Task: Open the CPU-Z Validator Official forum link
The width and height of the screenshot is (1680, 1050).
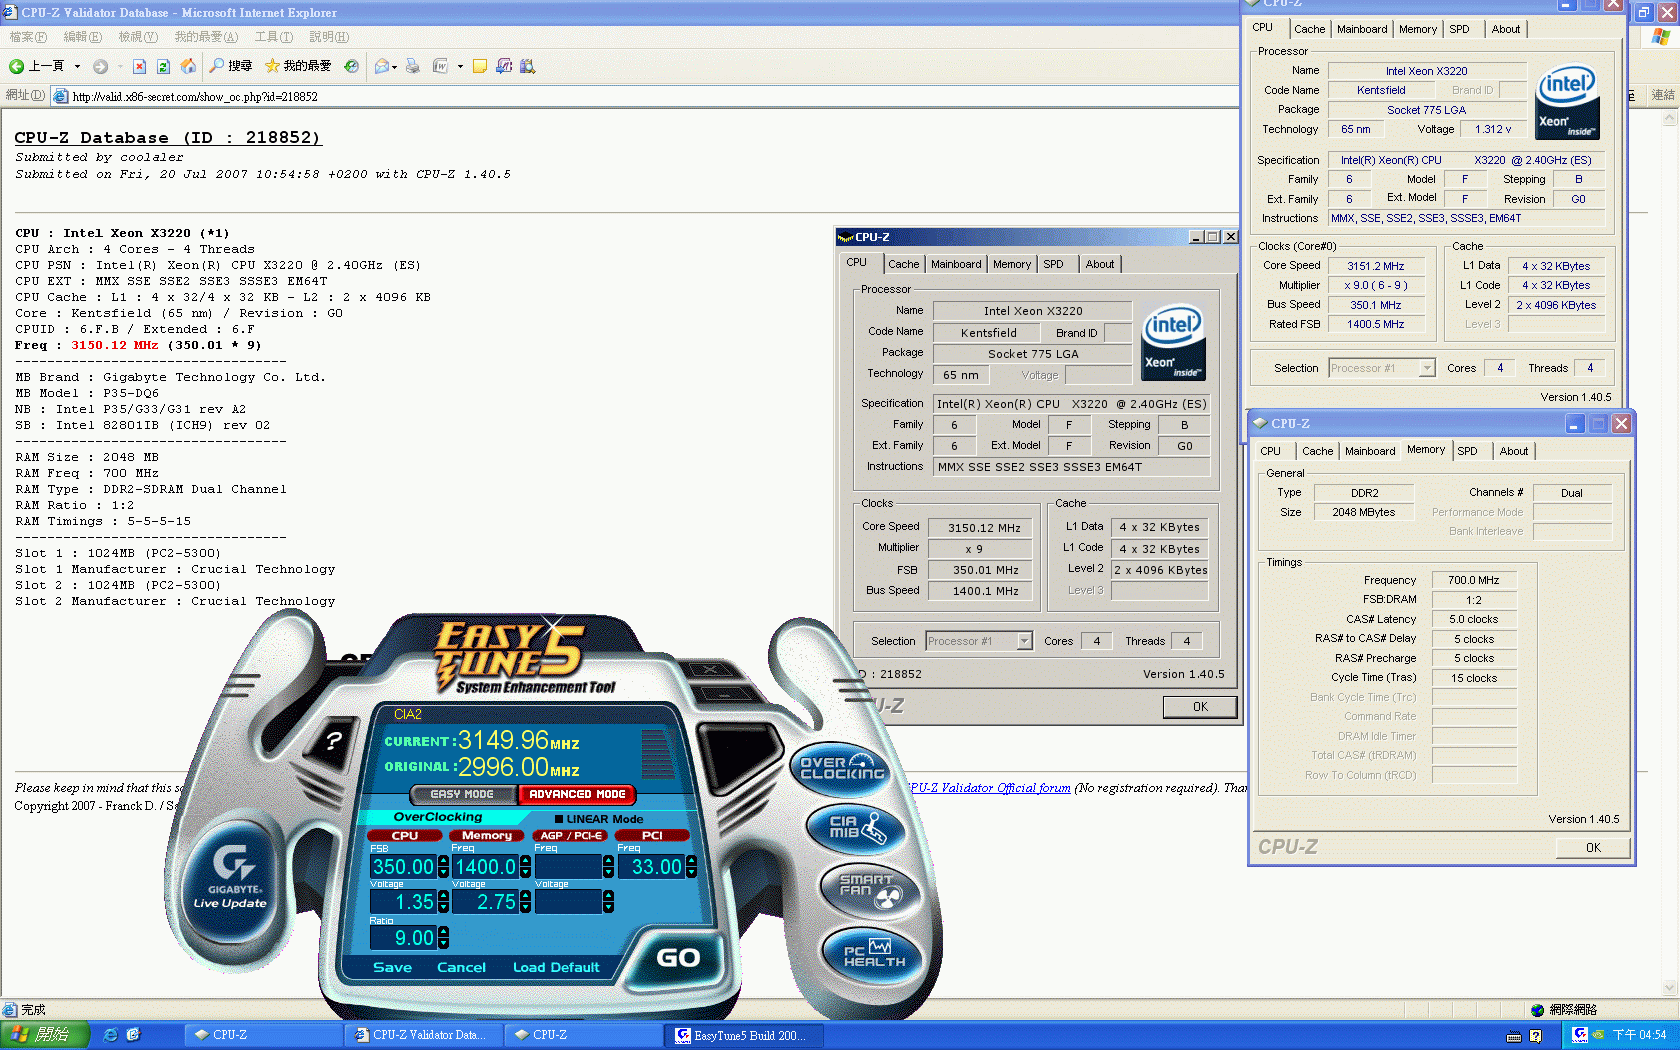Action: tap(990, 788)
